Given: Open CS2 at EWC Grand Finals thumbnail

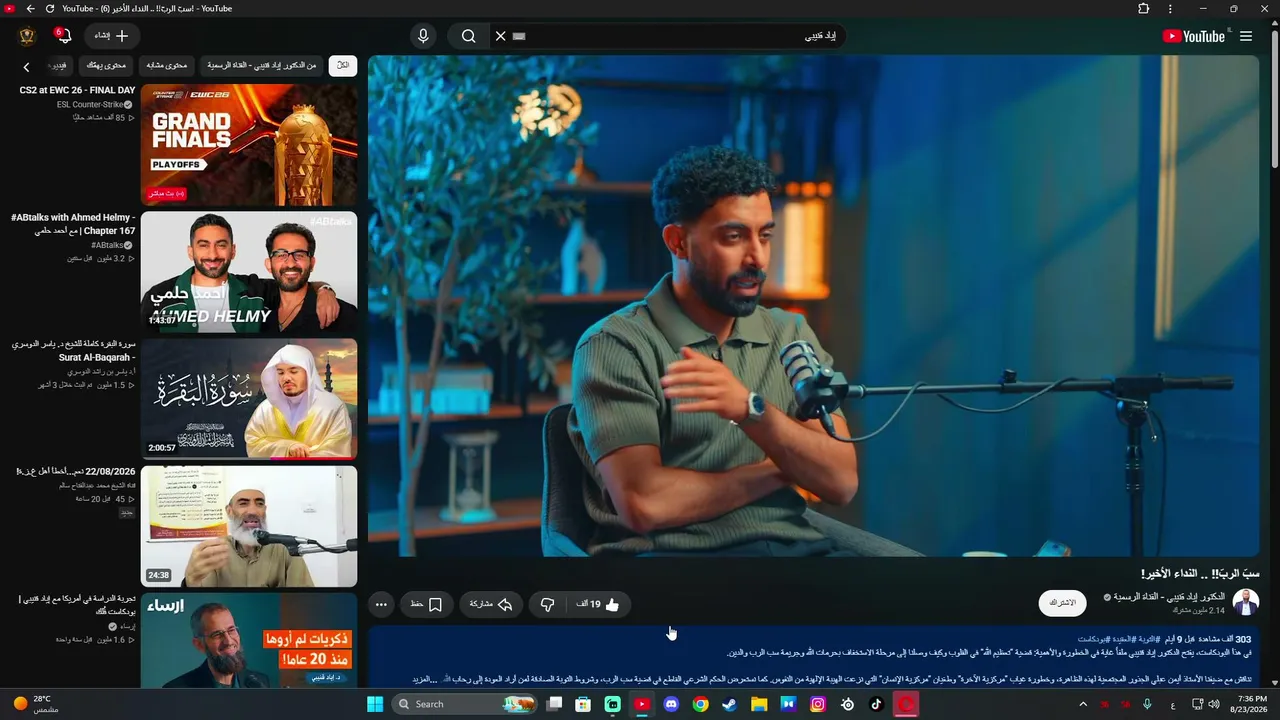Looking at the screenshot, I should pyautogui.click(x=249, y=144).
